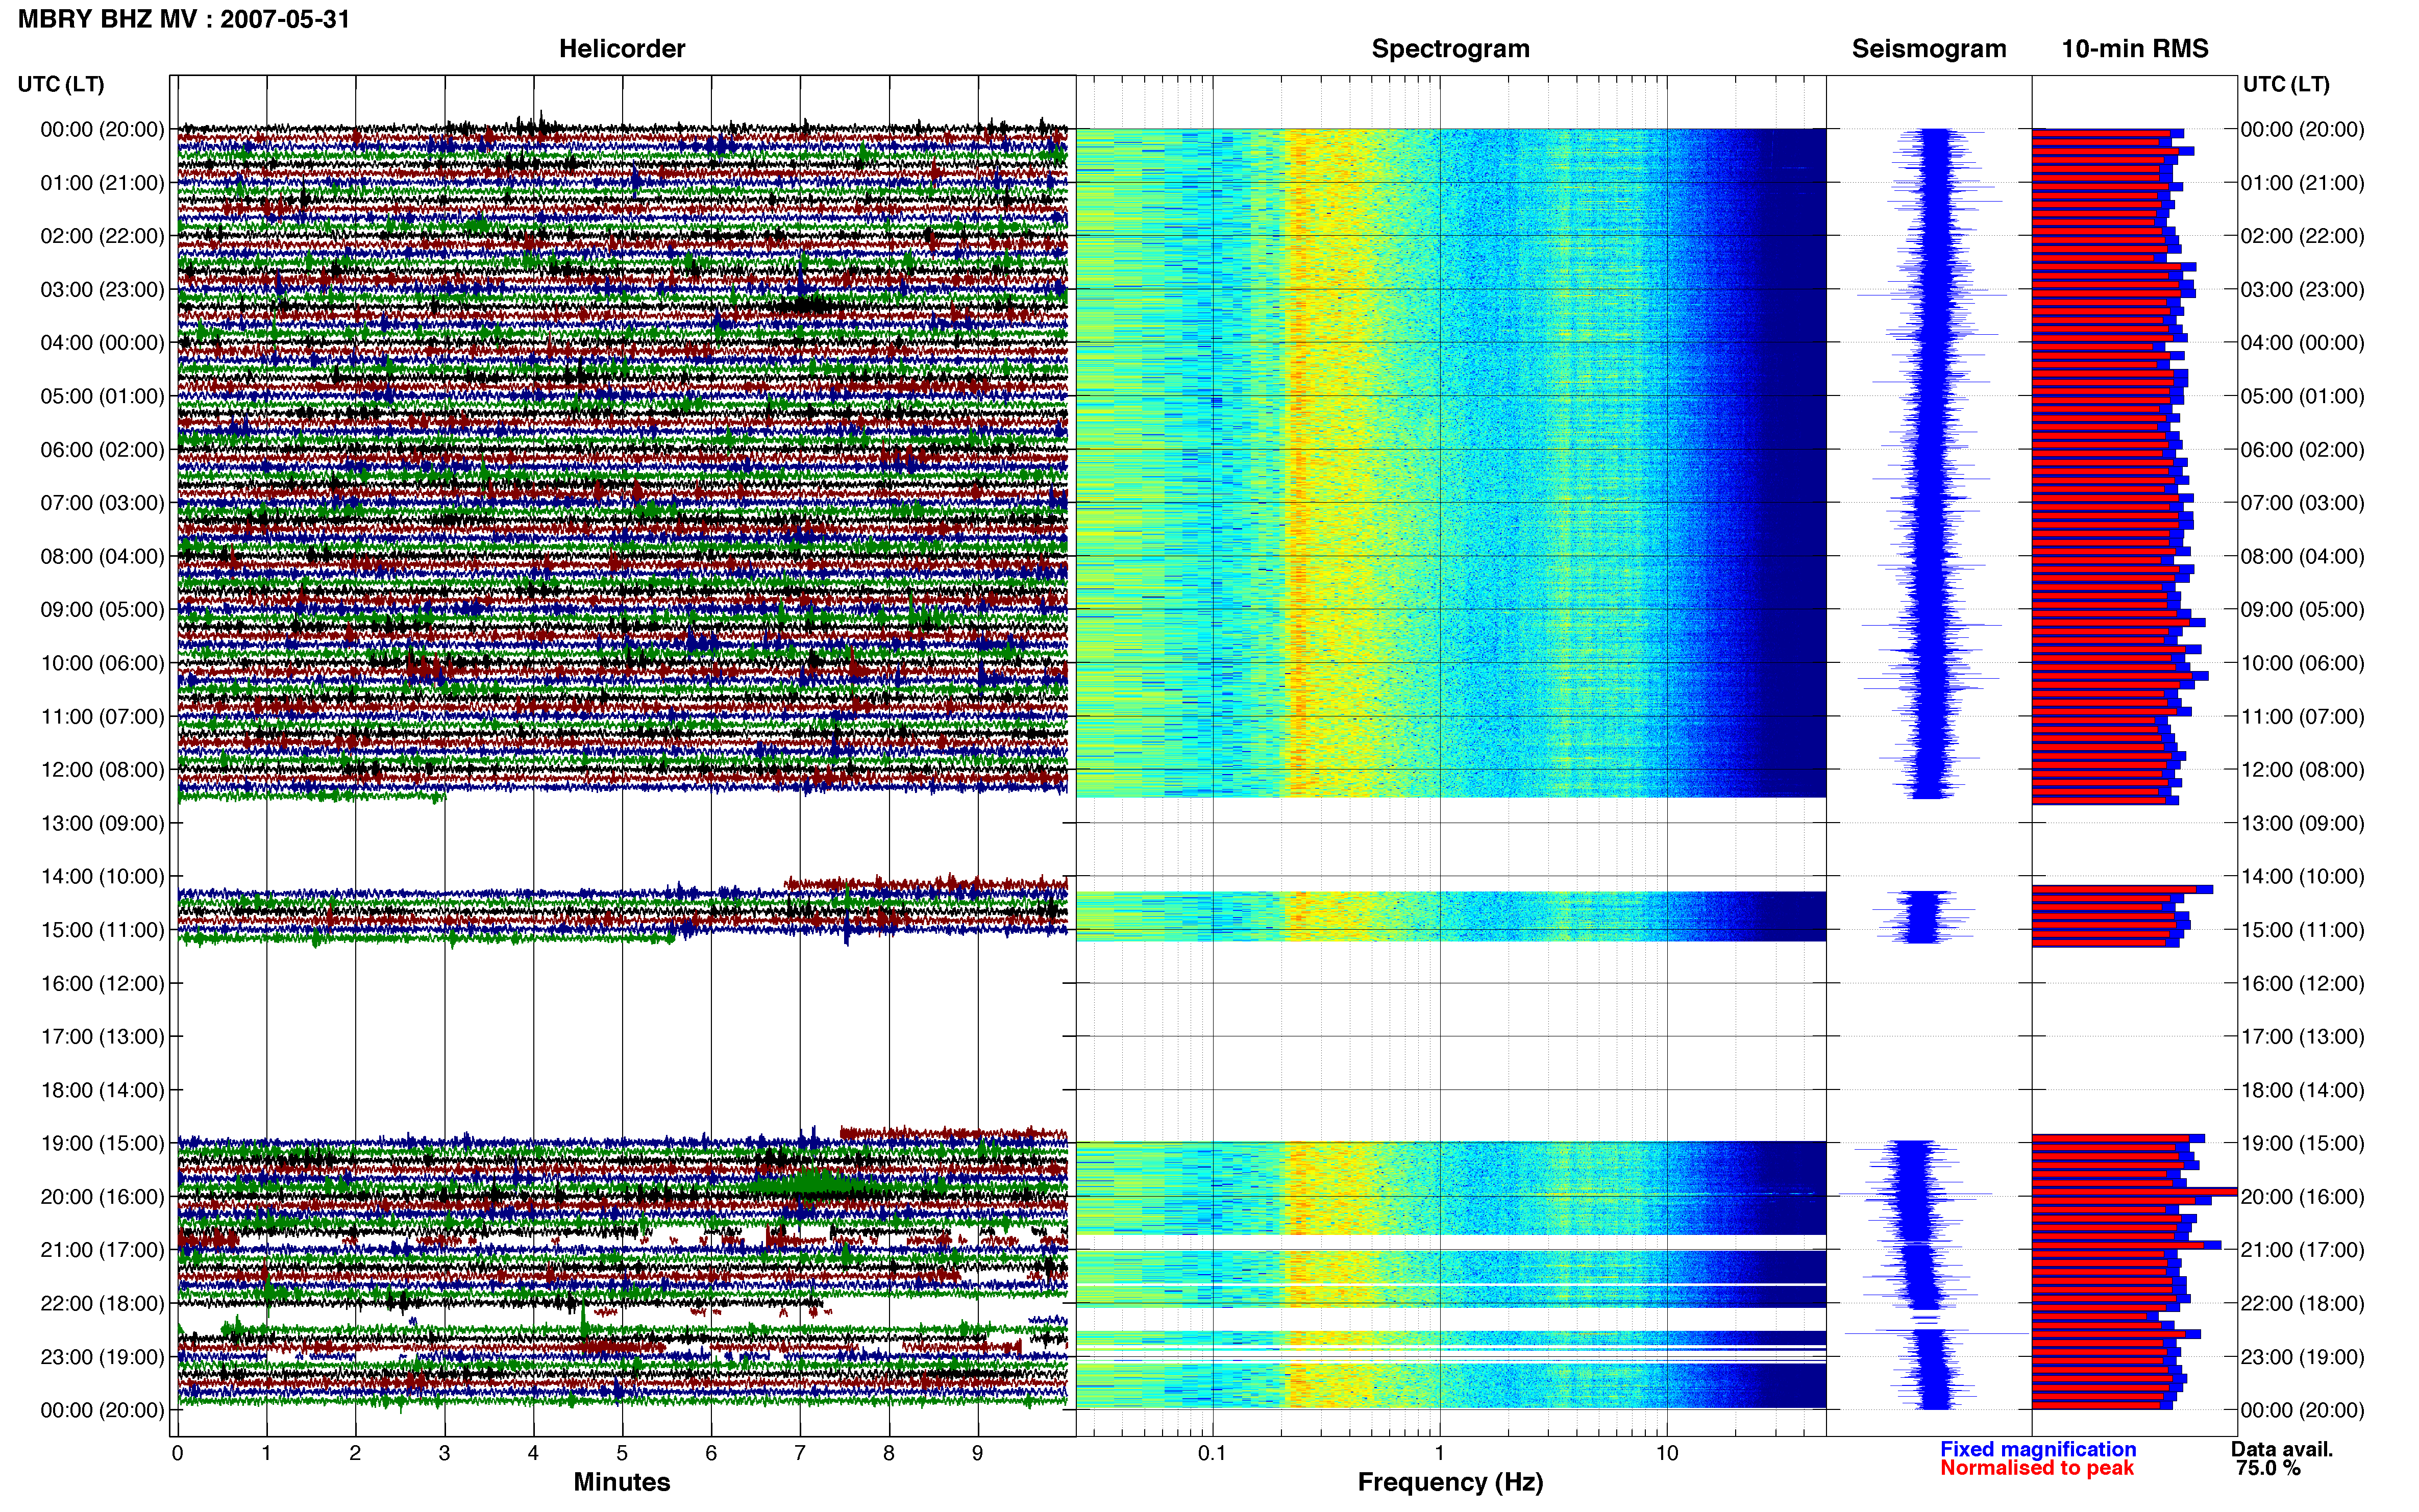
Task: Select left-axis time label '01:00 (21:00)'
Action: [x=102, y=183]
